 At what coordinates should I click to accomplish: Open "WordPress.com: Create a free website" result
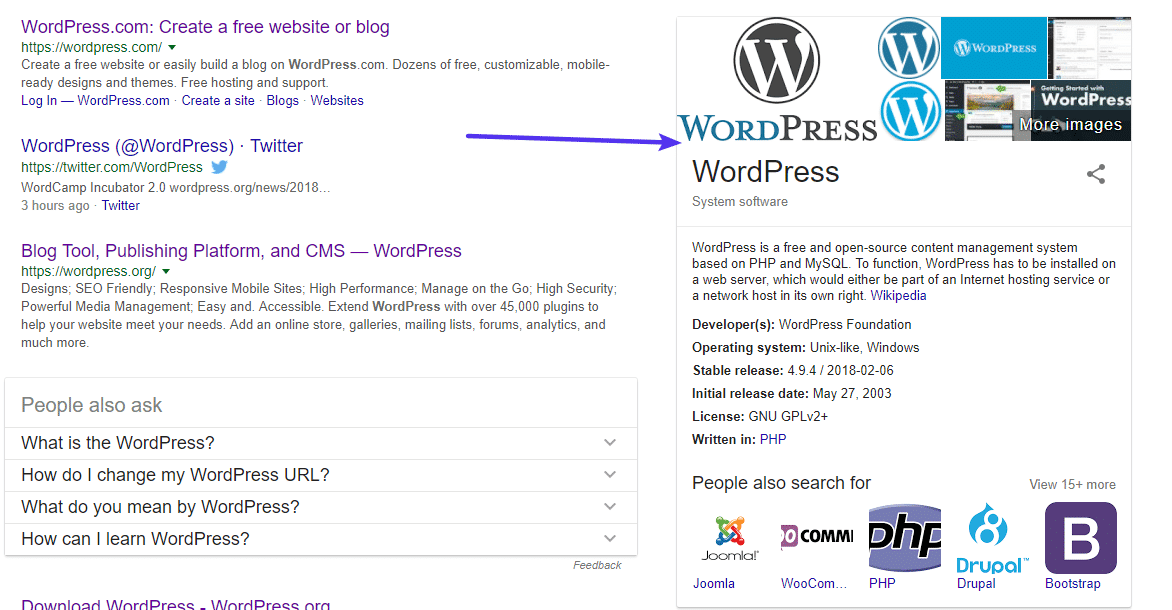205,27
